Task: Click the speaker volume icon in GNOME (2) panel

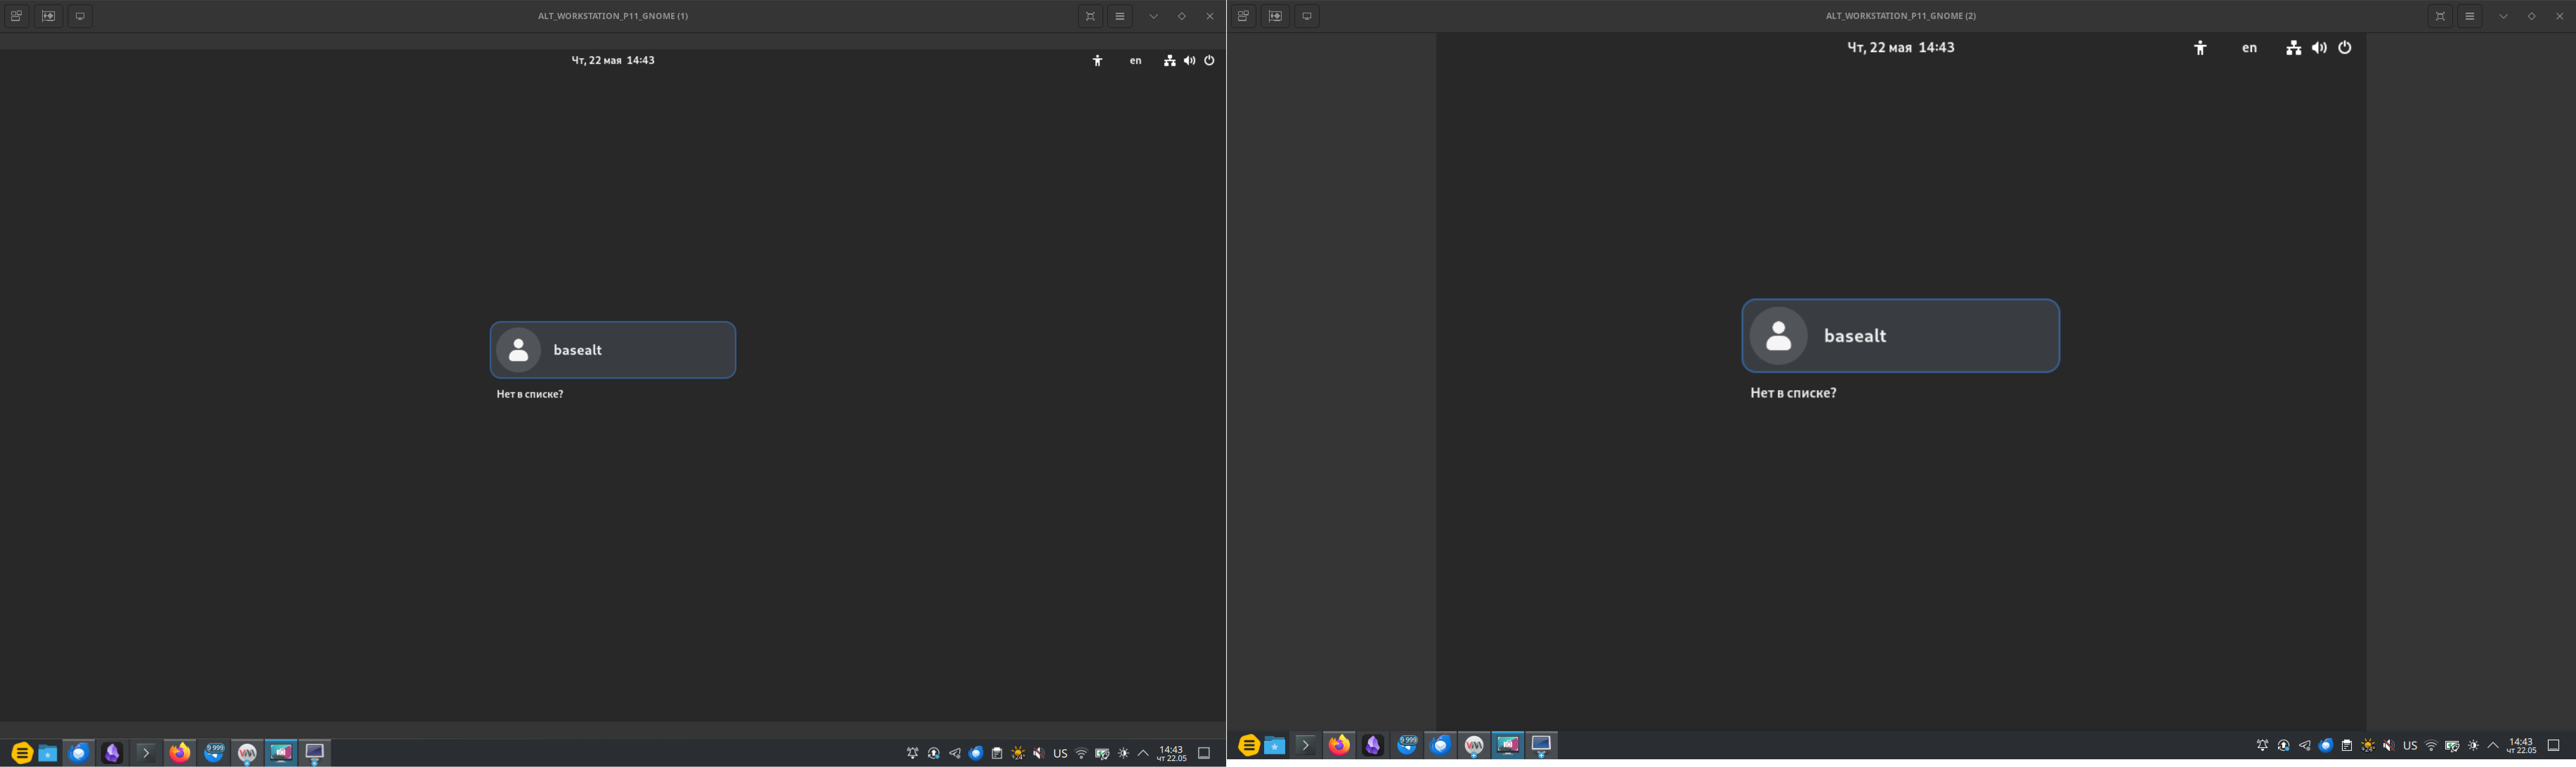Action: (2319, 48)
